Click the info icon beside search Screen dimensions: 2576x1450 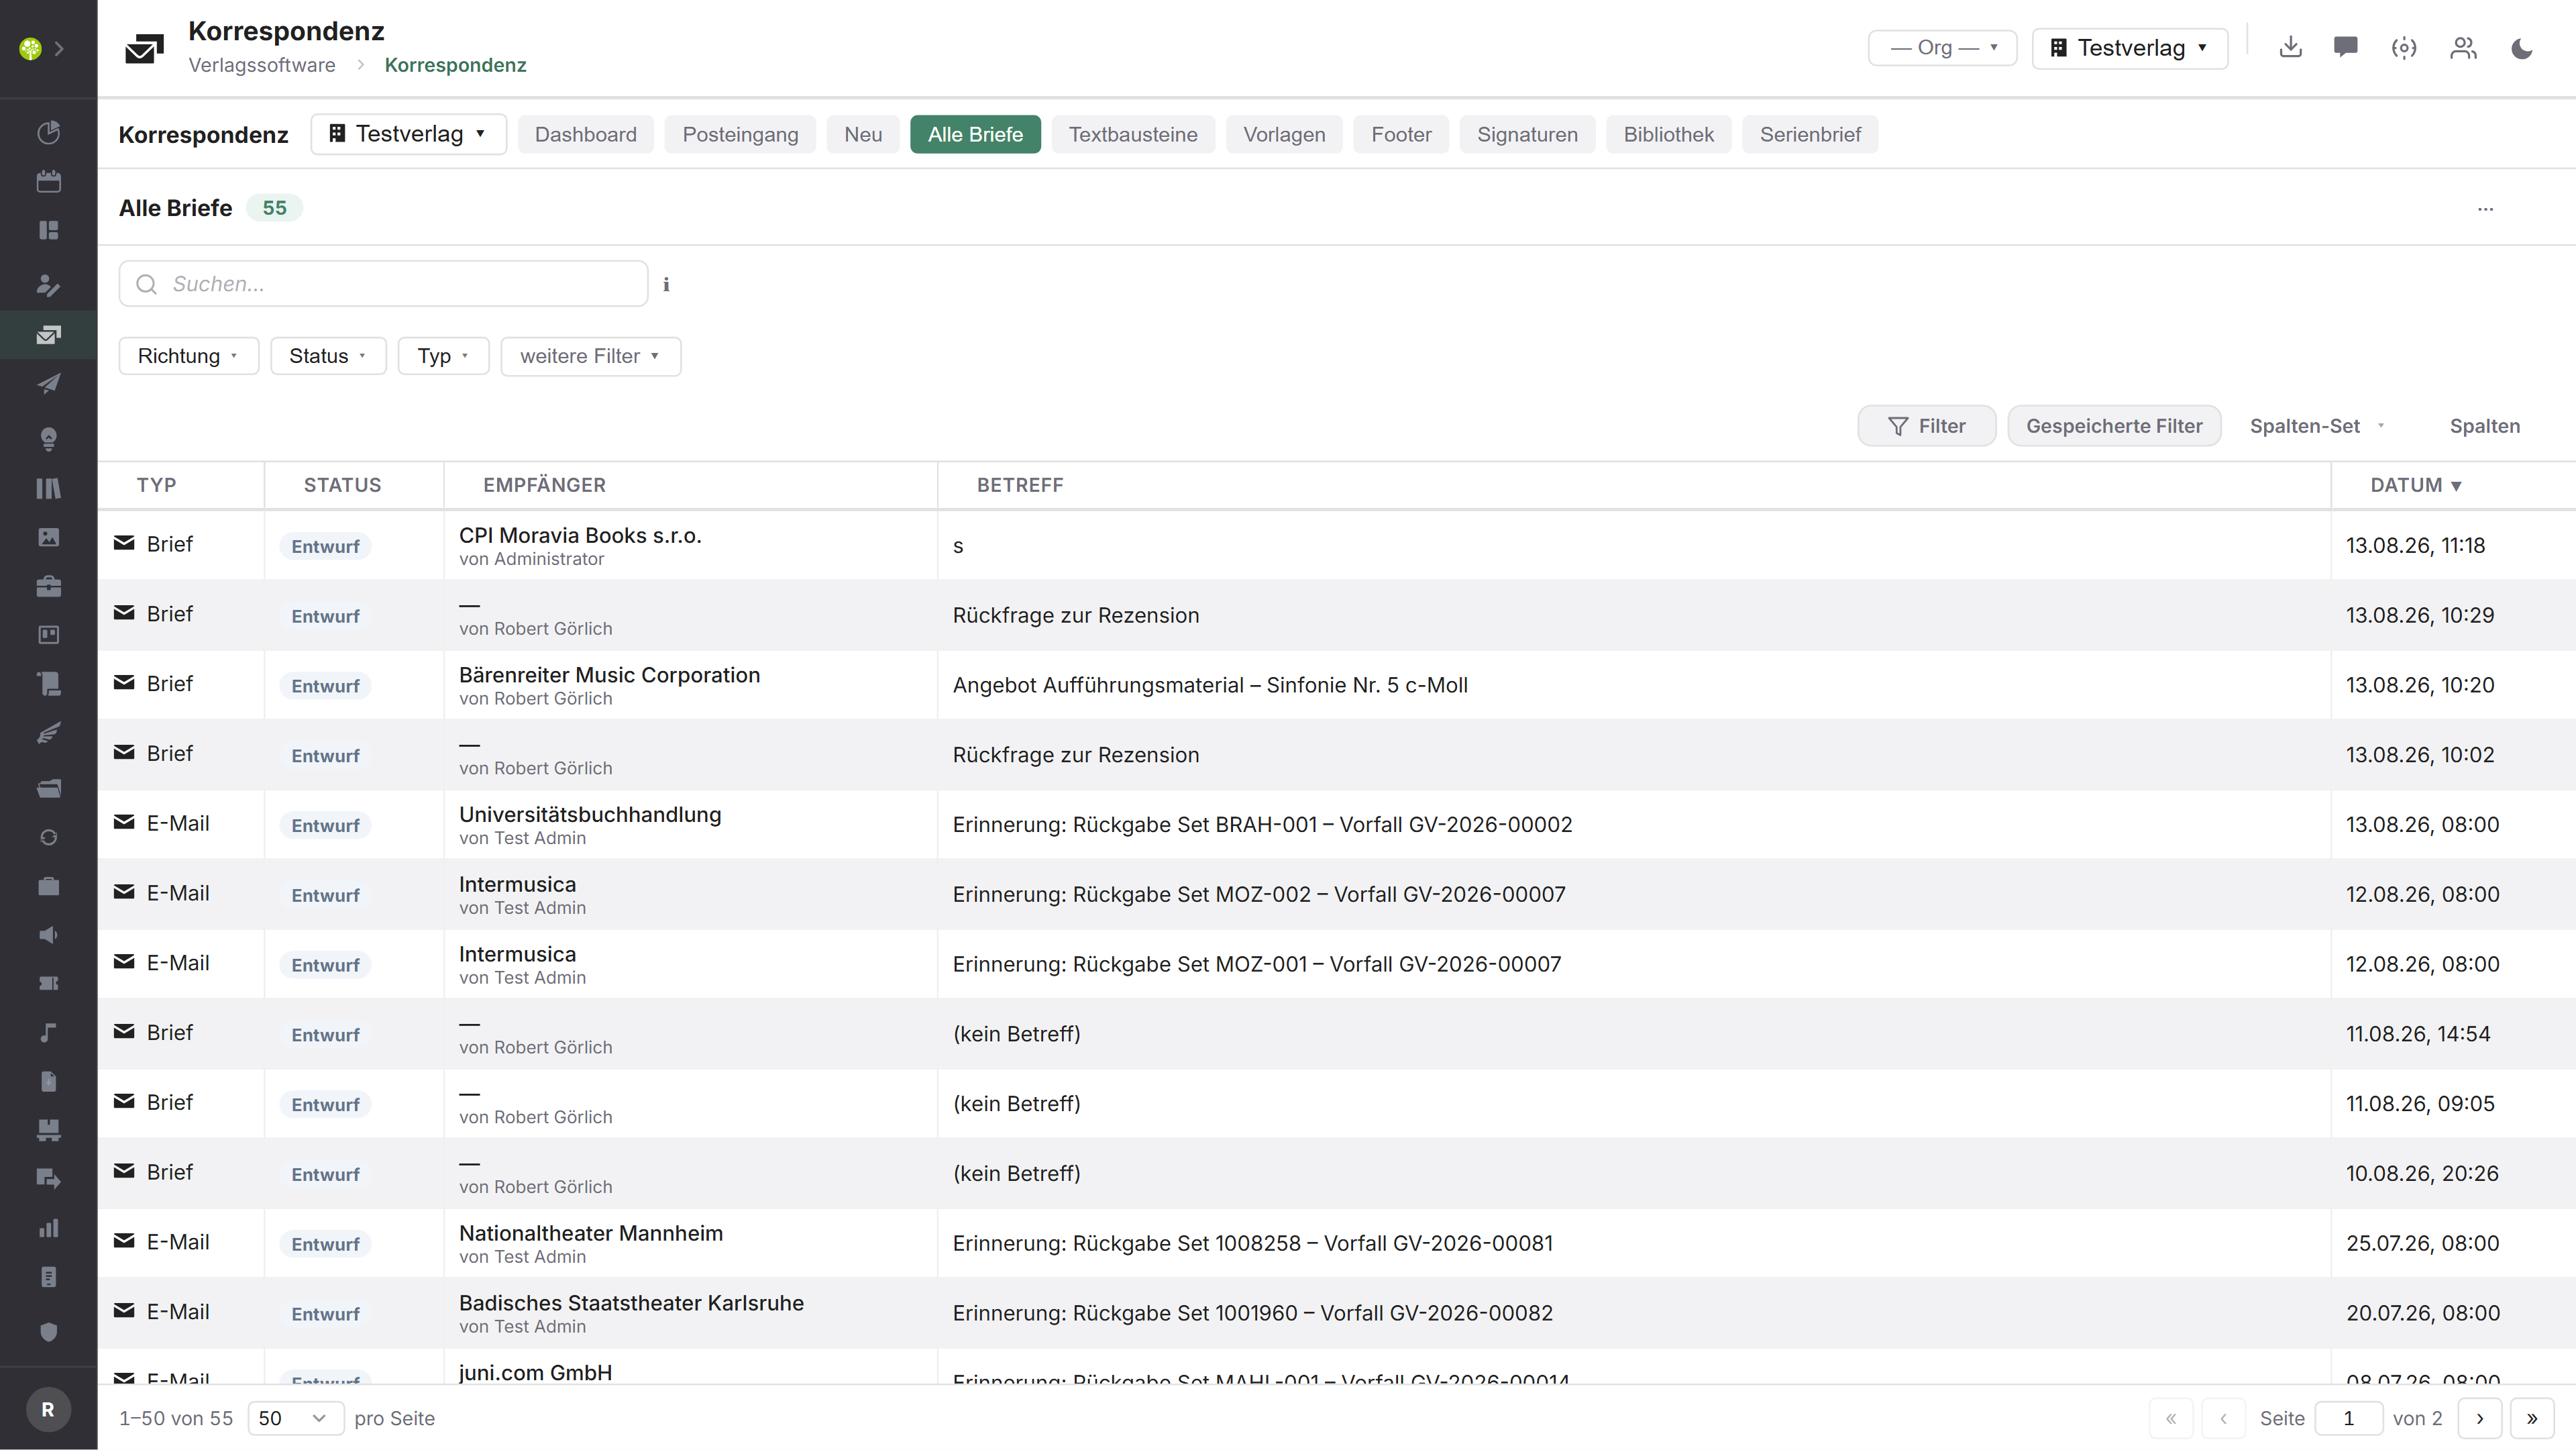[667, 285]
